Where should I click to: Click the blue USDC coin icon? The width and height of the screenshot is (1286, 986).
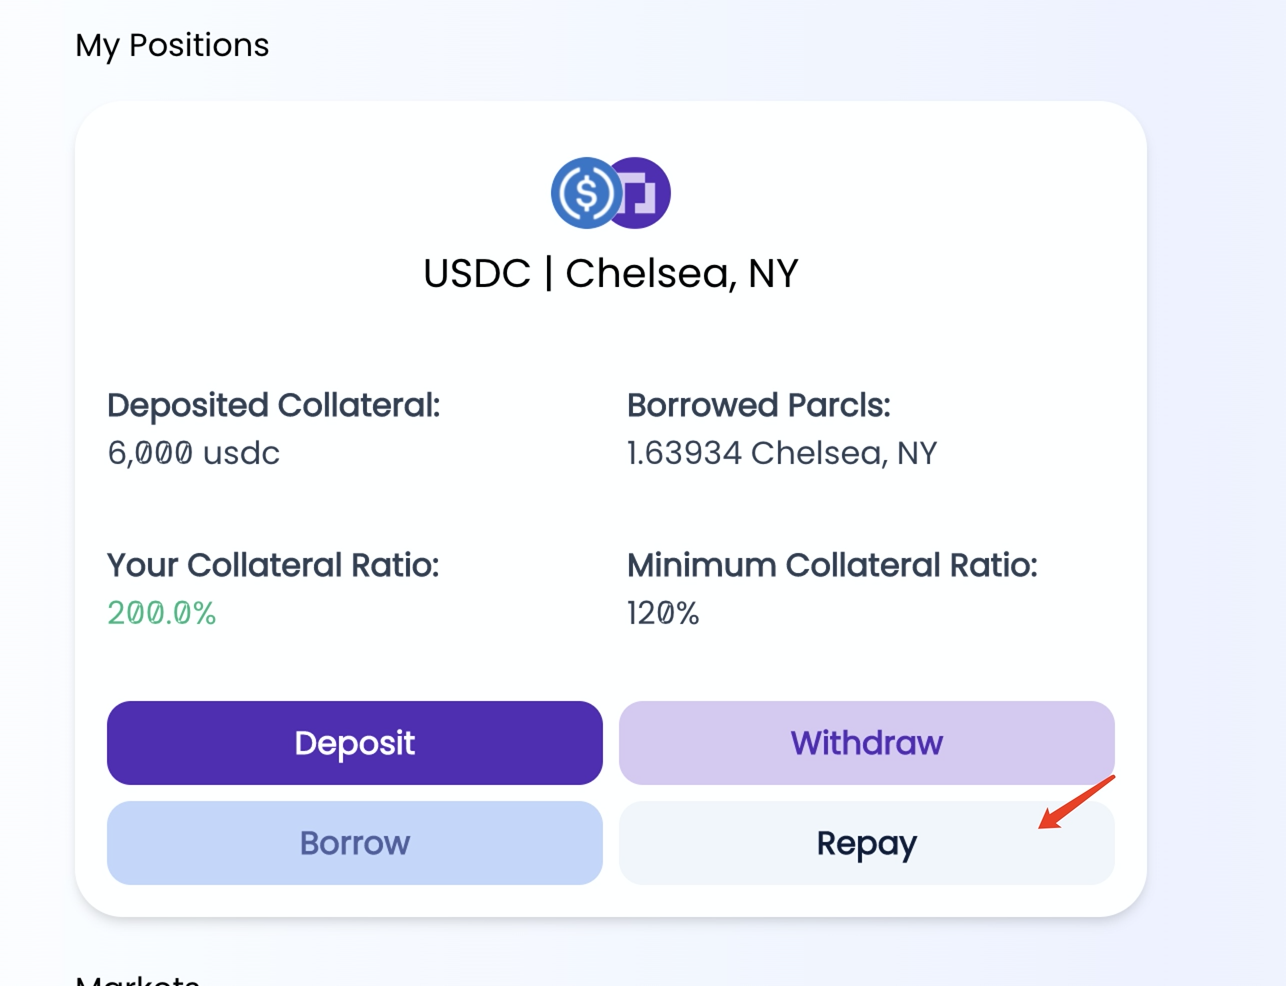(585, 193)
